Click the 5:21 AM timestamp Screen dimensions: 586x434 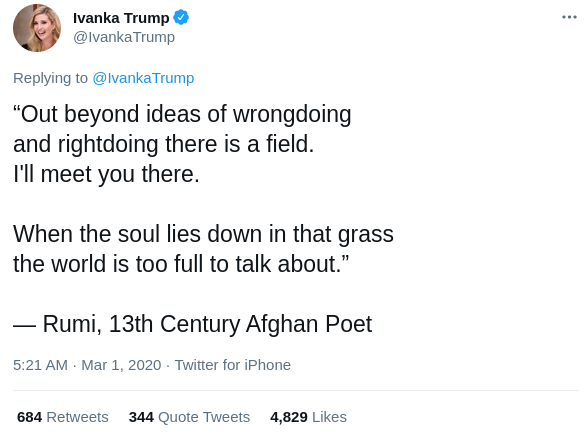pos(40,365)
